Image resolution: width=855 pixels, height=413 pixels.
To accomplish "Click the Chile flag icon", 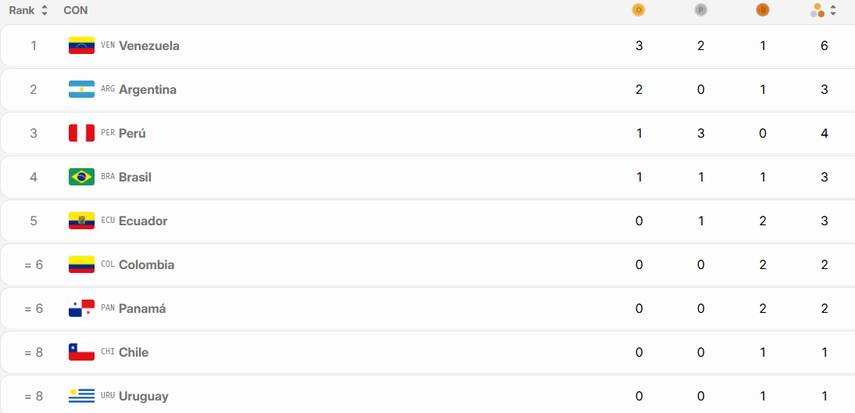I will click(x=81, y=352).
